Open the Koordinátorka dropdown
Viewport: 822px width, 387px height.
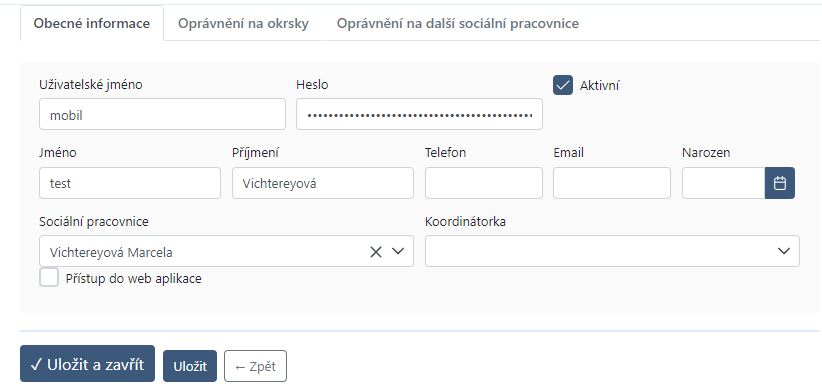[x=612, y=251]
